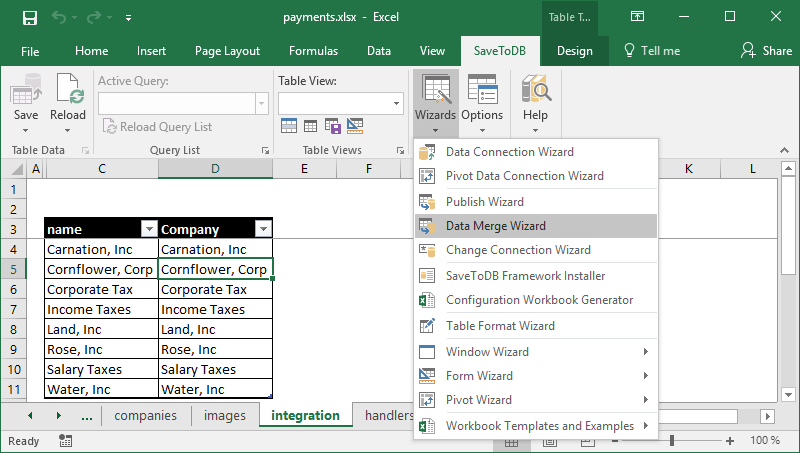This screenshot has width=800, height=453.
Task: Launch SaveToDB Framework Installer
Action: 536,276
